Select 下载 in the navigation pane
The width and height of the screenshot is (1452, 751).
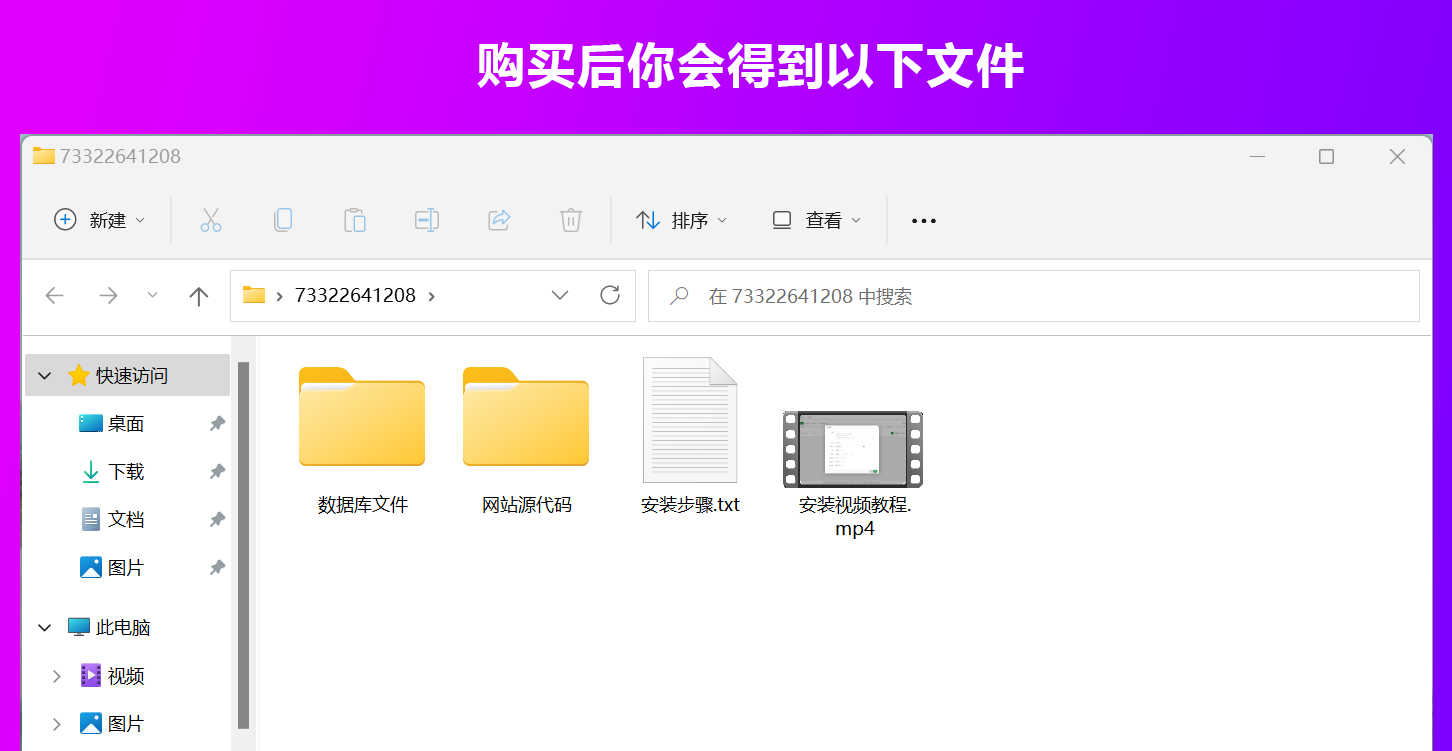(126, 472)
